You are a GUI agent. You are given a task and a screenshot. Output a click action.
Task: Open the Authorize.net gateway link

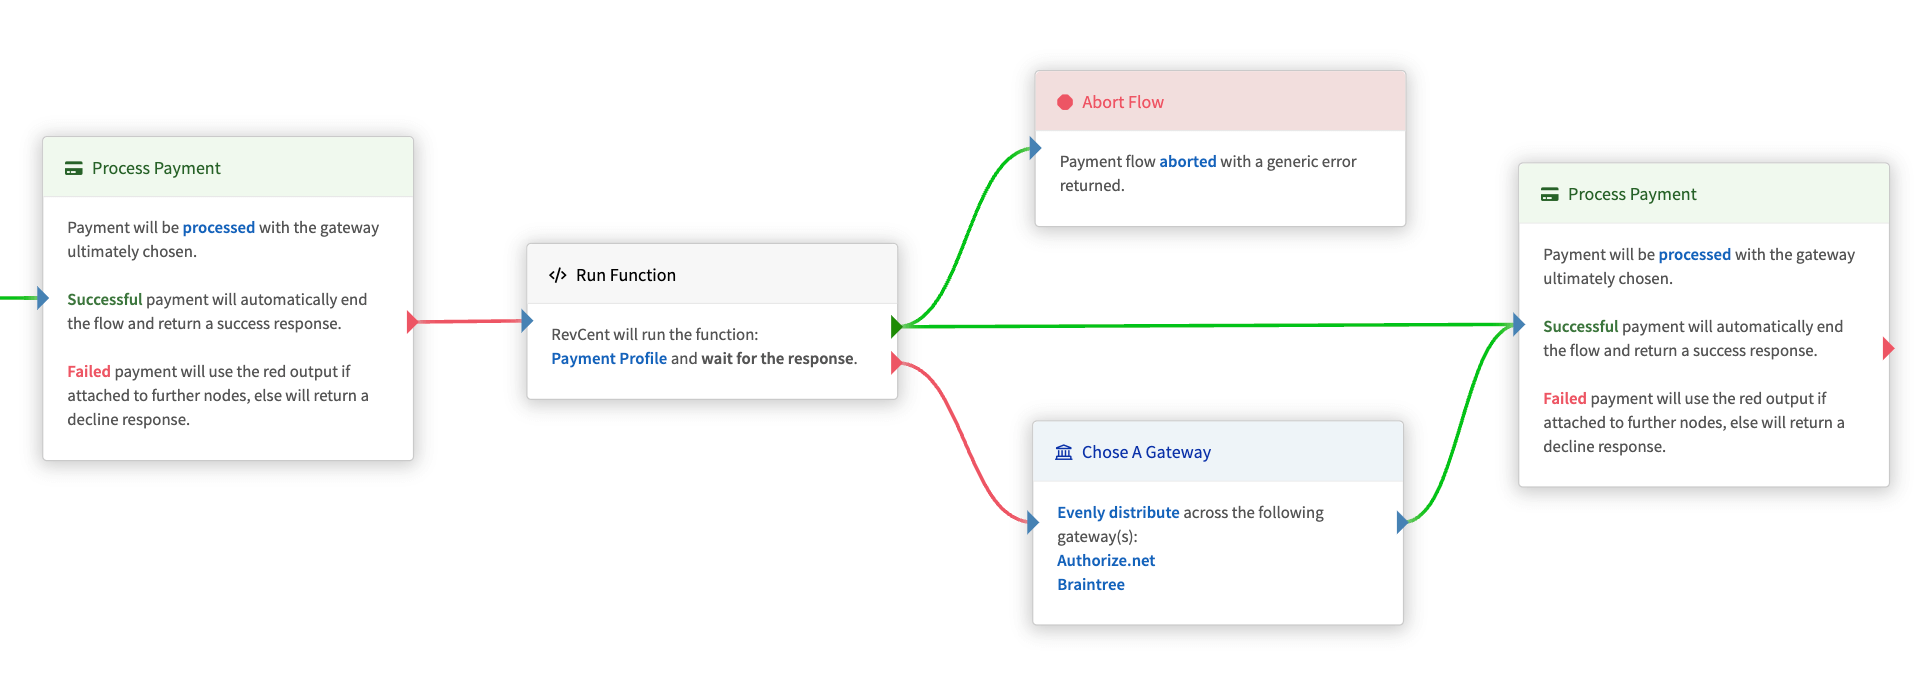pos(1106,560)
